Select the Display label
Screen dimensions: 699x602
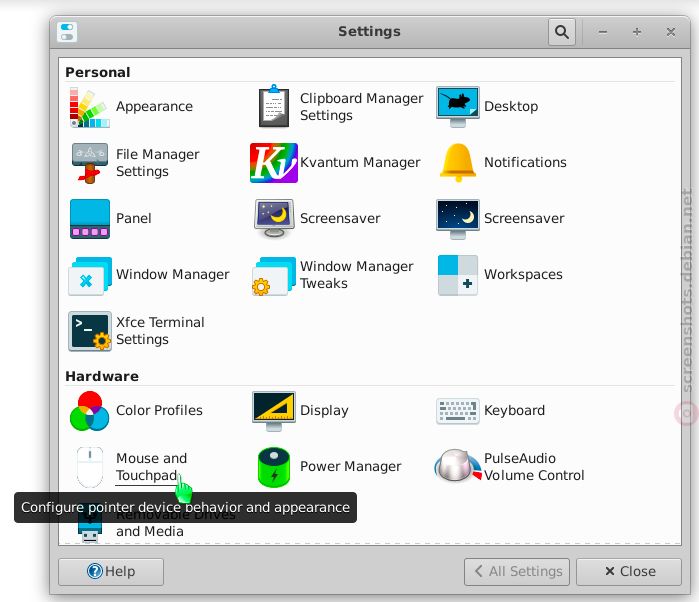[324, 411]
